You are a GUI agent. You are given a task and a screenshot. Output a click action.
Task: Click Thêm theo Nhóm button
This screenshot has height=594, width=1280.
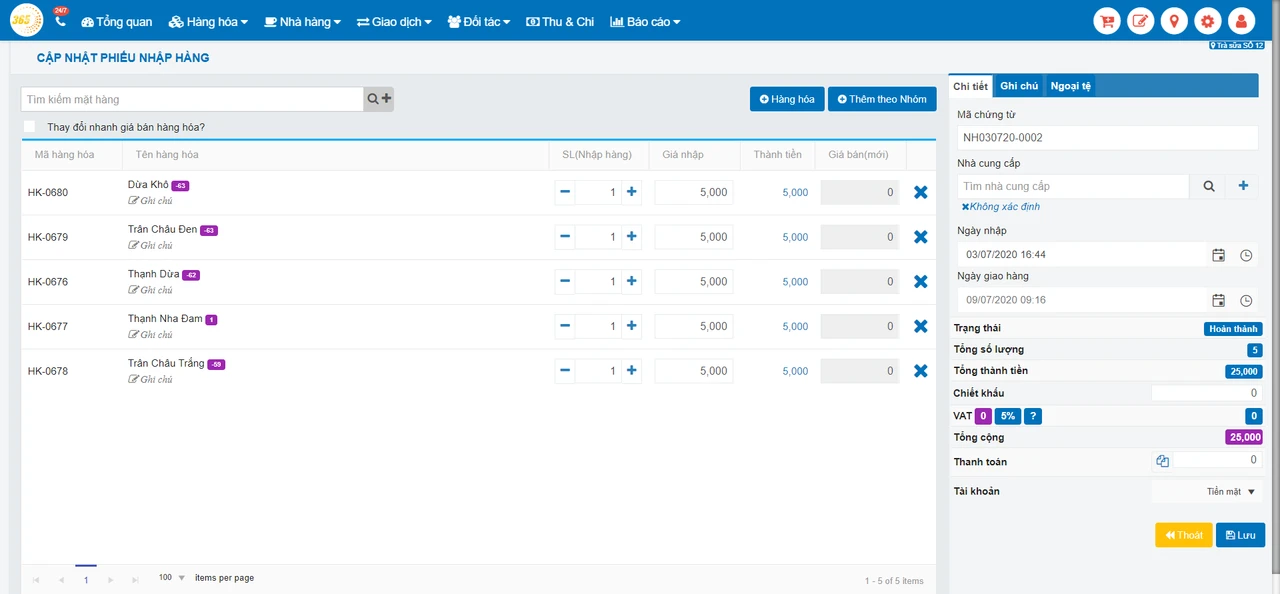(x=882, y=99)
